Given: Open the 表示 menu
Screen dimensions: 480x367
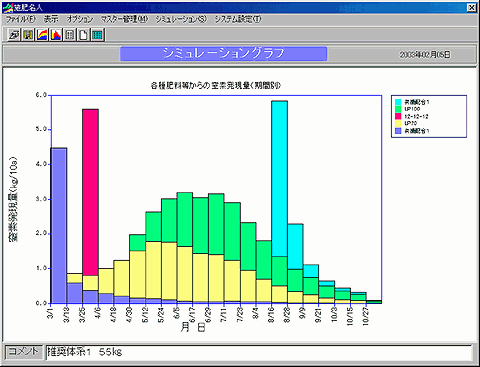Looking at the screenshot, I should point(51,19).
